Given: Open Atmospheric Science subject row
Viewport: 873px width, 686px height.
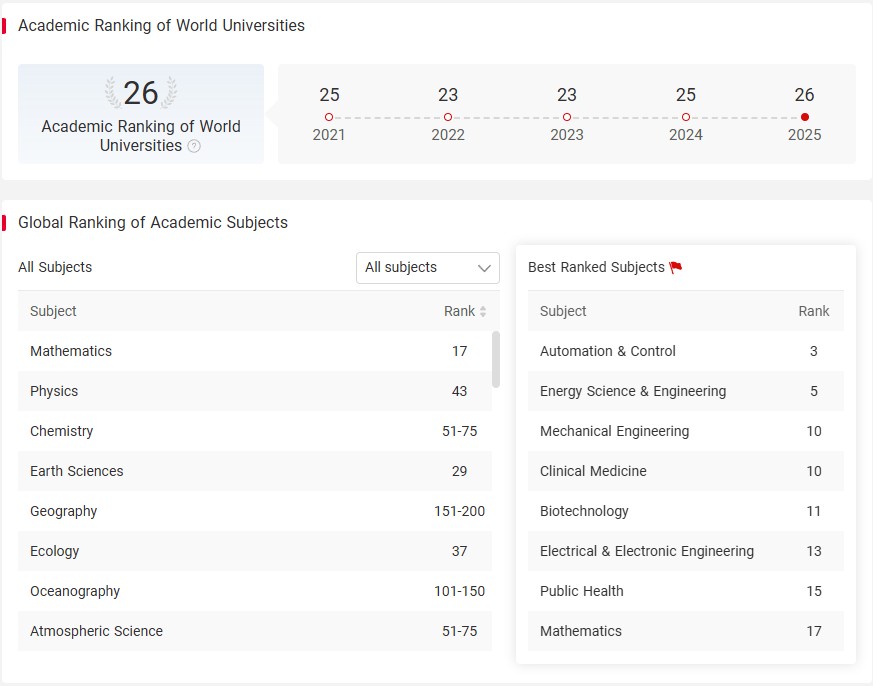Looking at the screenshot, I should click(255, 631).
